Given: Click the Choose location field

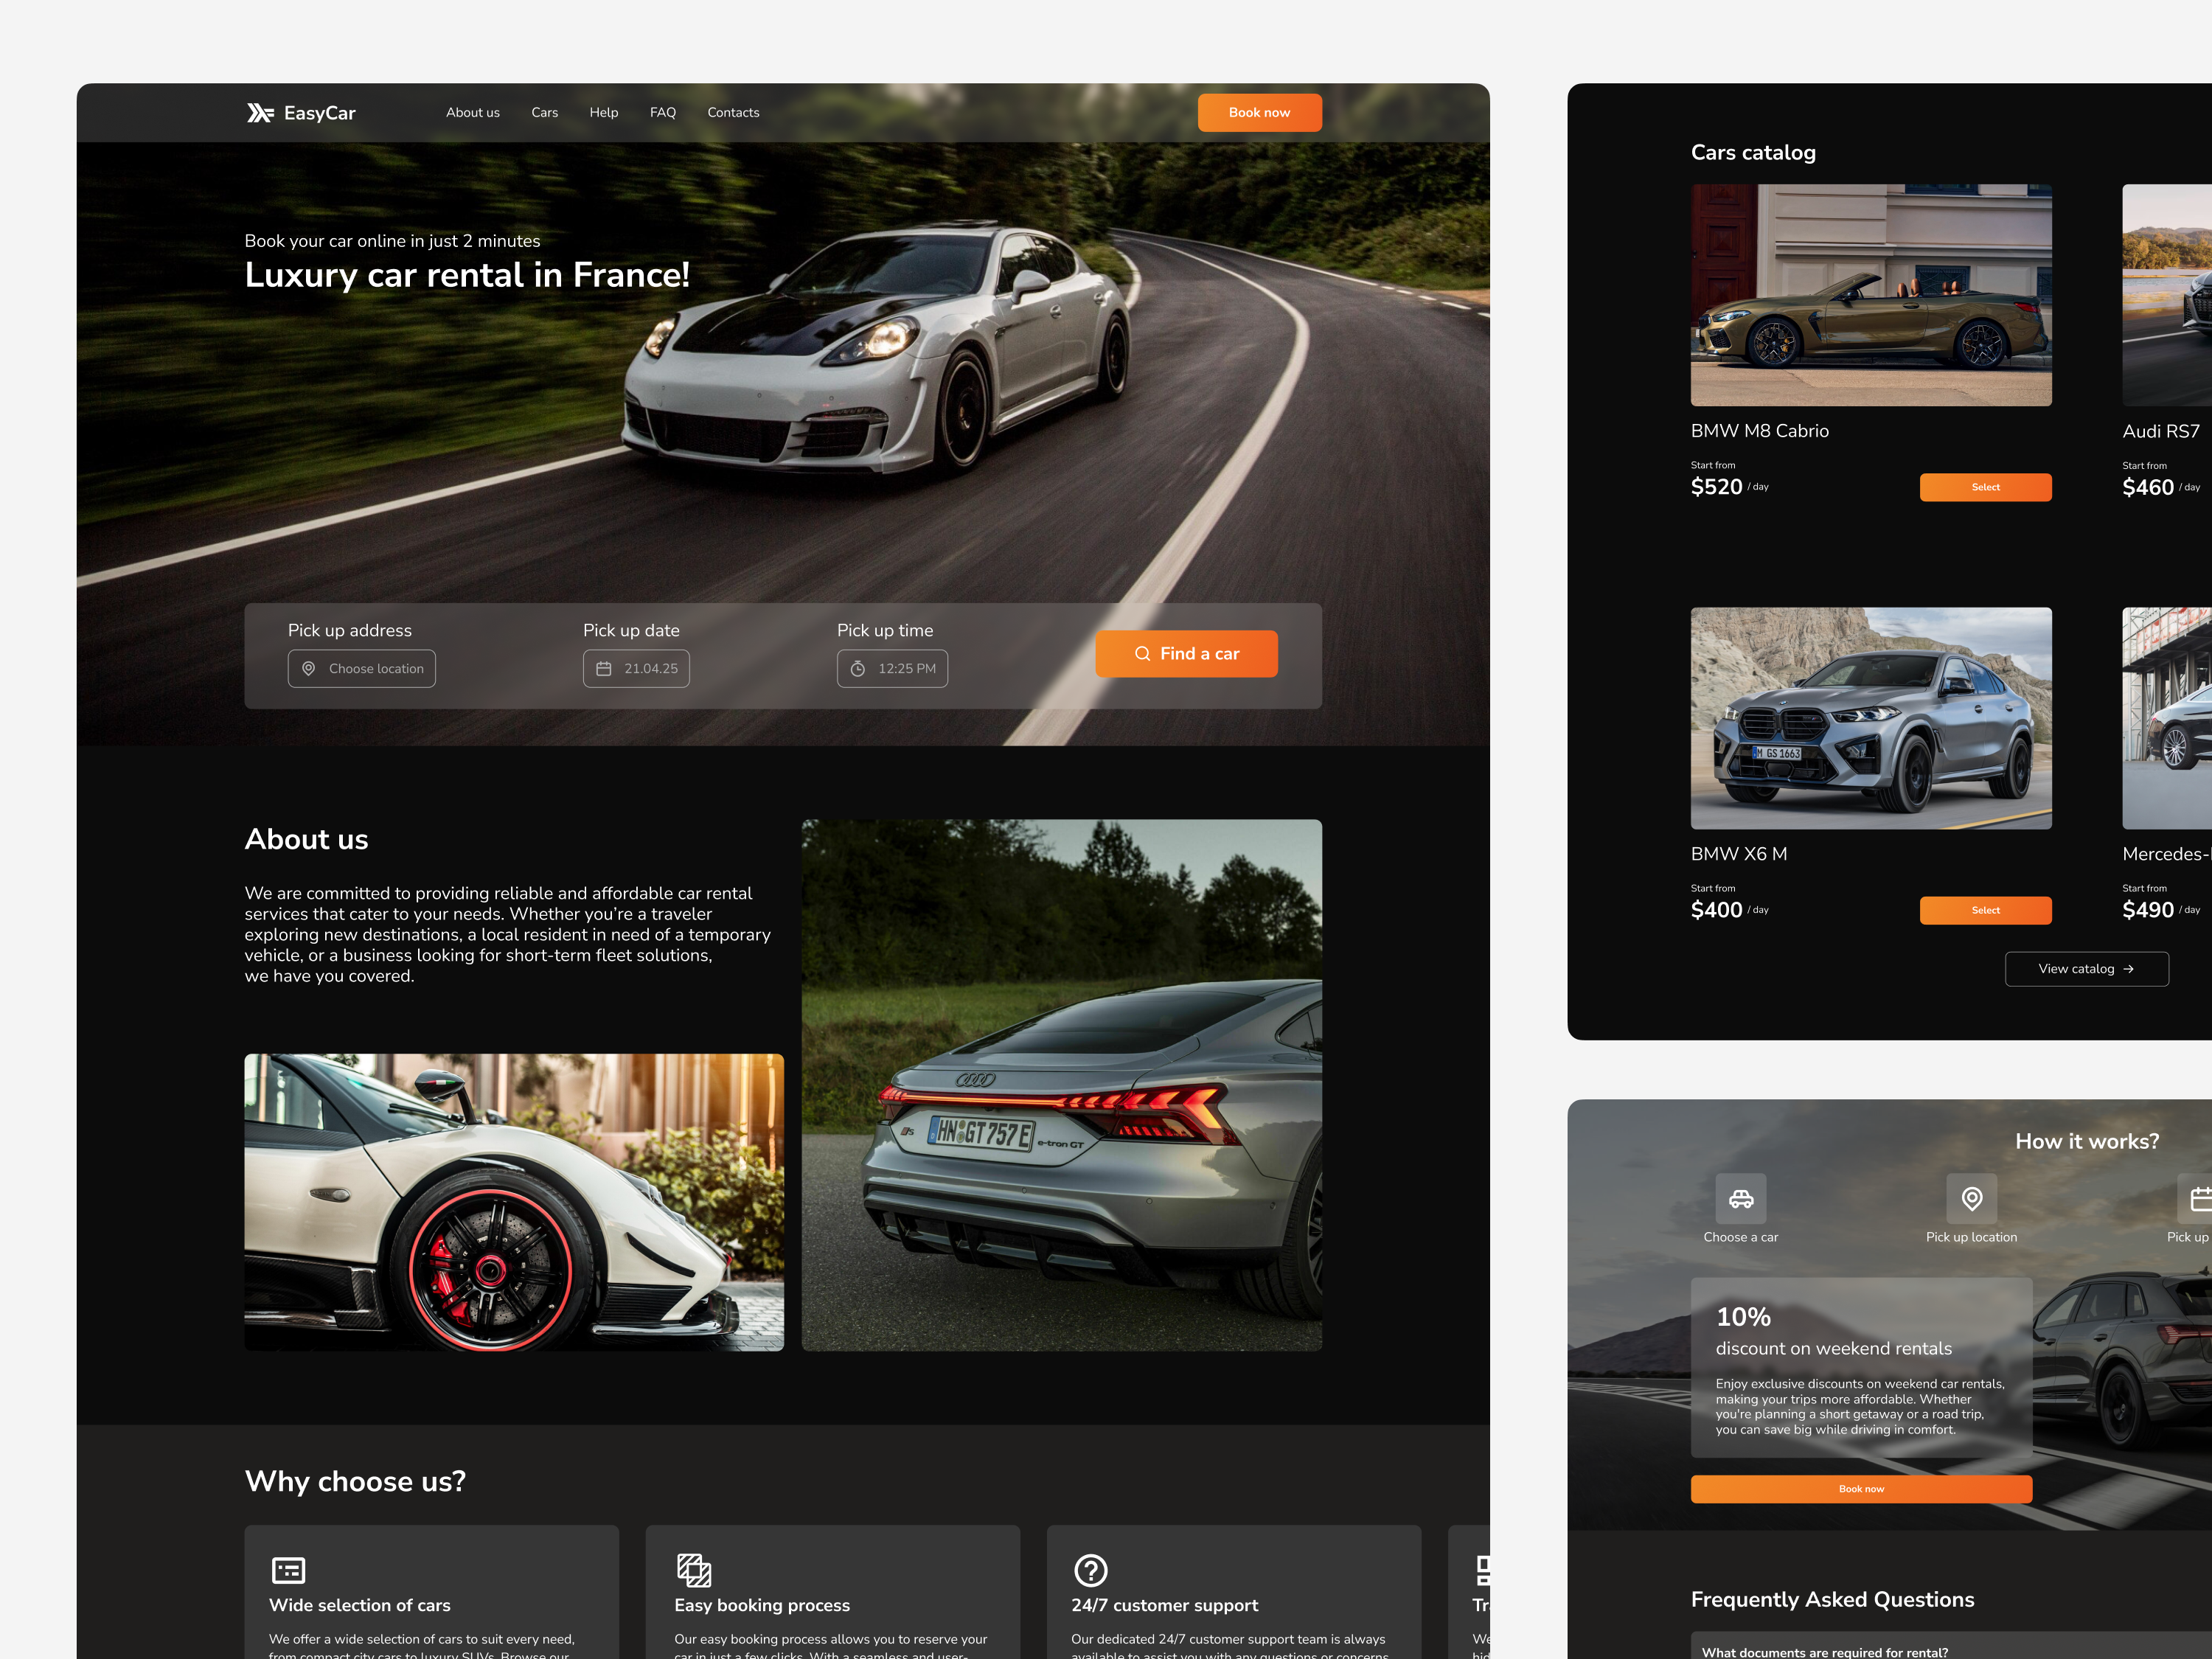Looking at the screenshot, I should pyautogui.click(x=362, y=668).
